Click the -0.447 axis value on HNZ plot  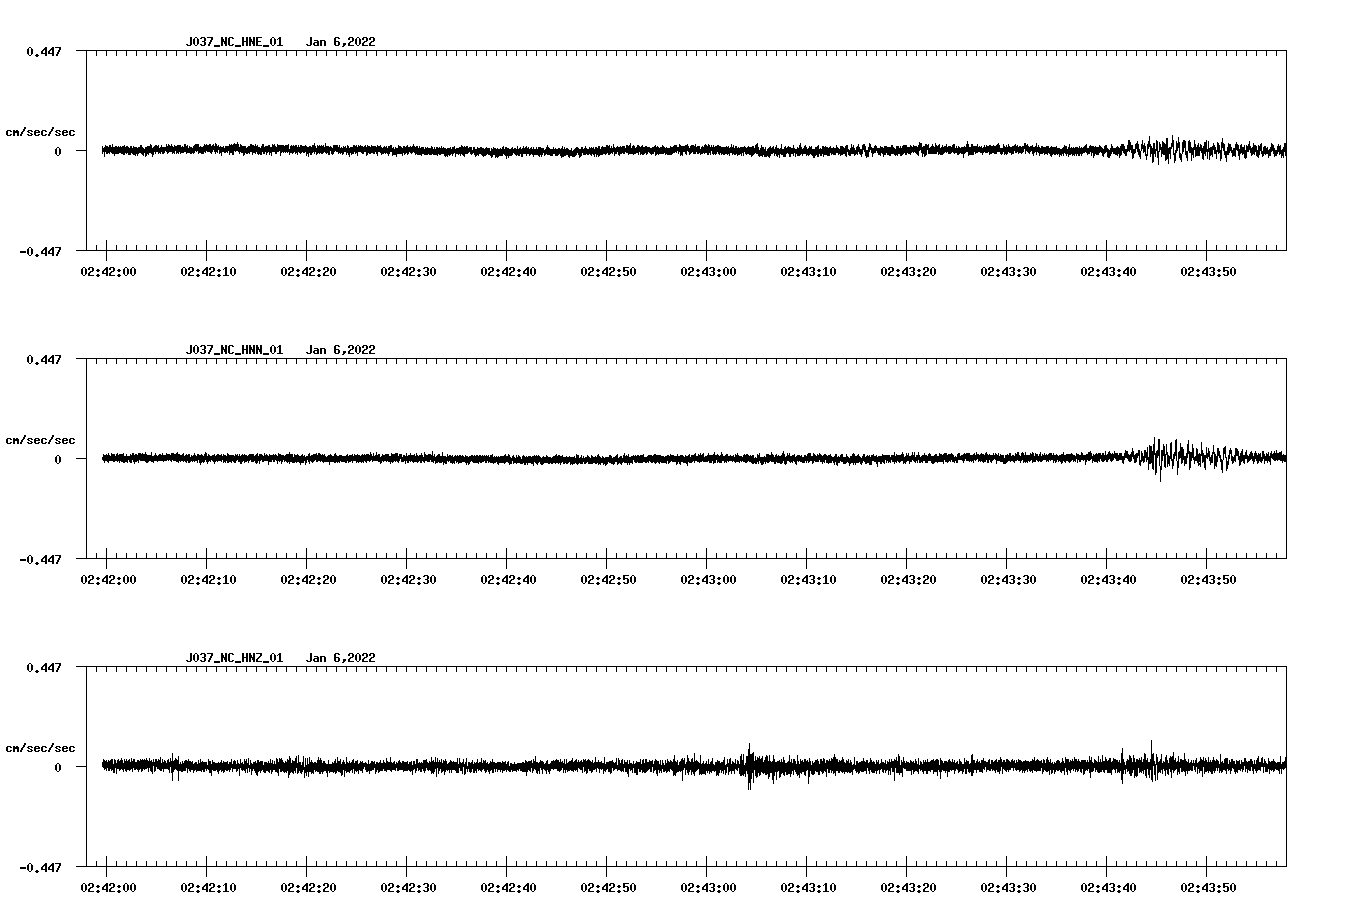[x=40, y=867]
